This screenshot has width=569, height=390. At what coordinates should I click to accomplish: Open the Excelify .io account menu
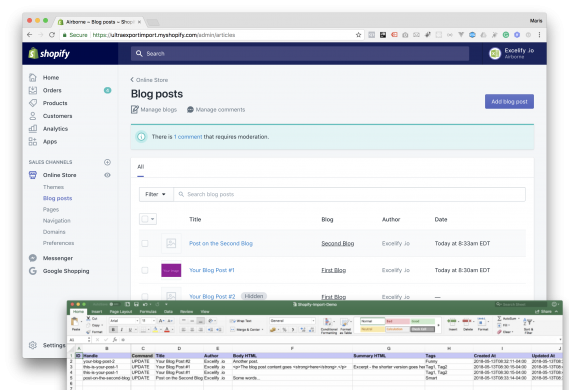coord(512,53)
